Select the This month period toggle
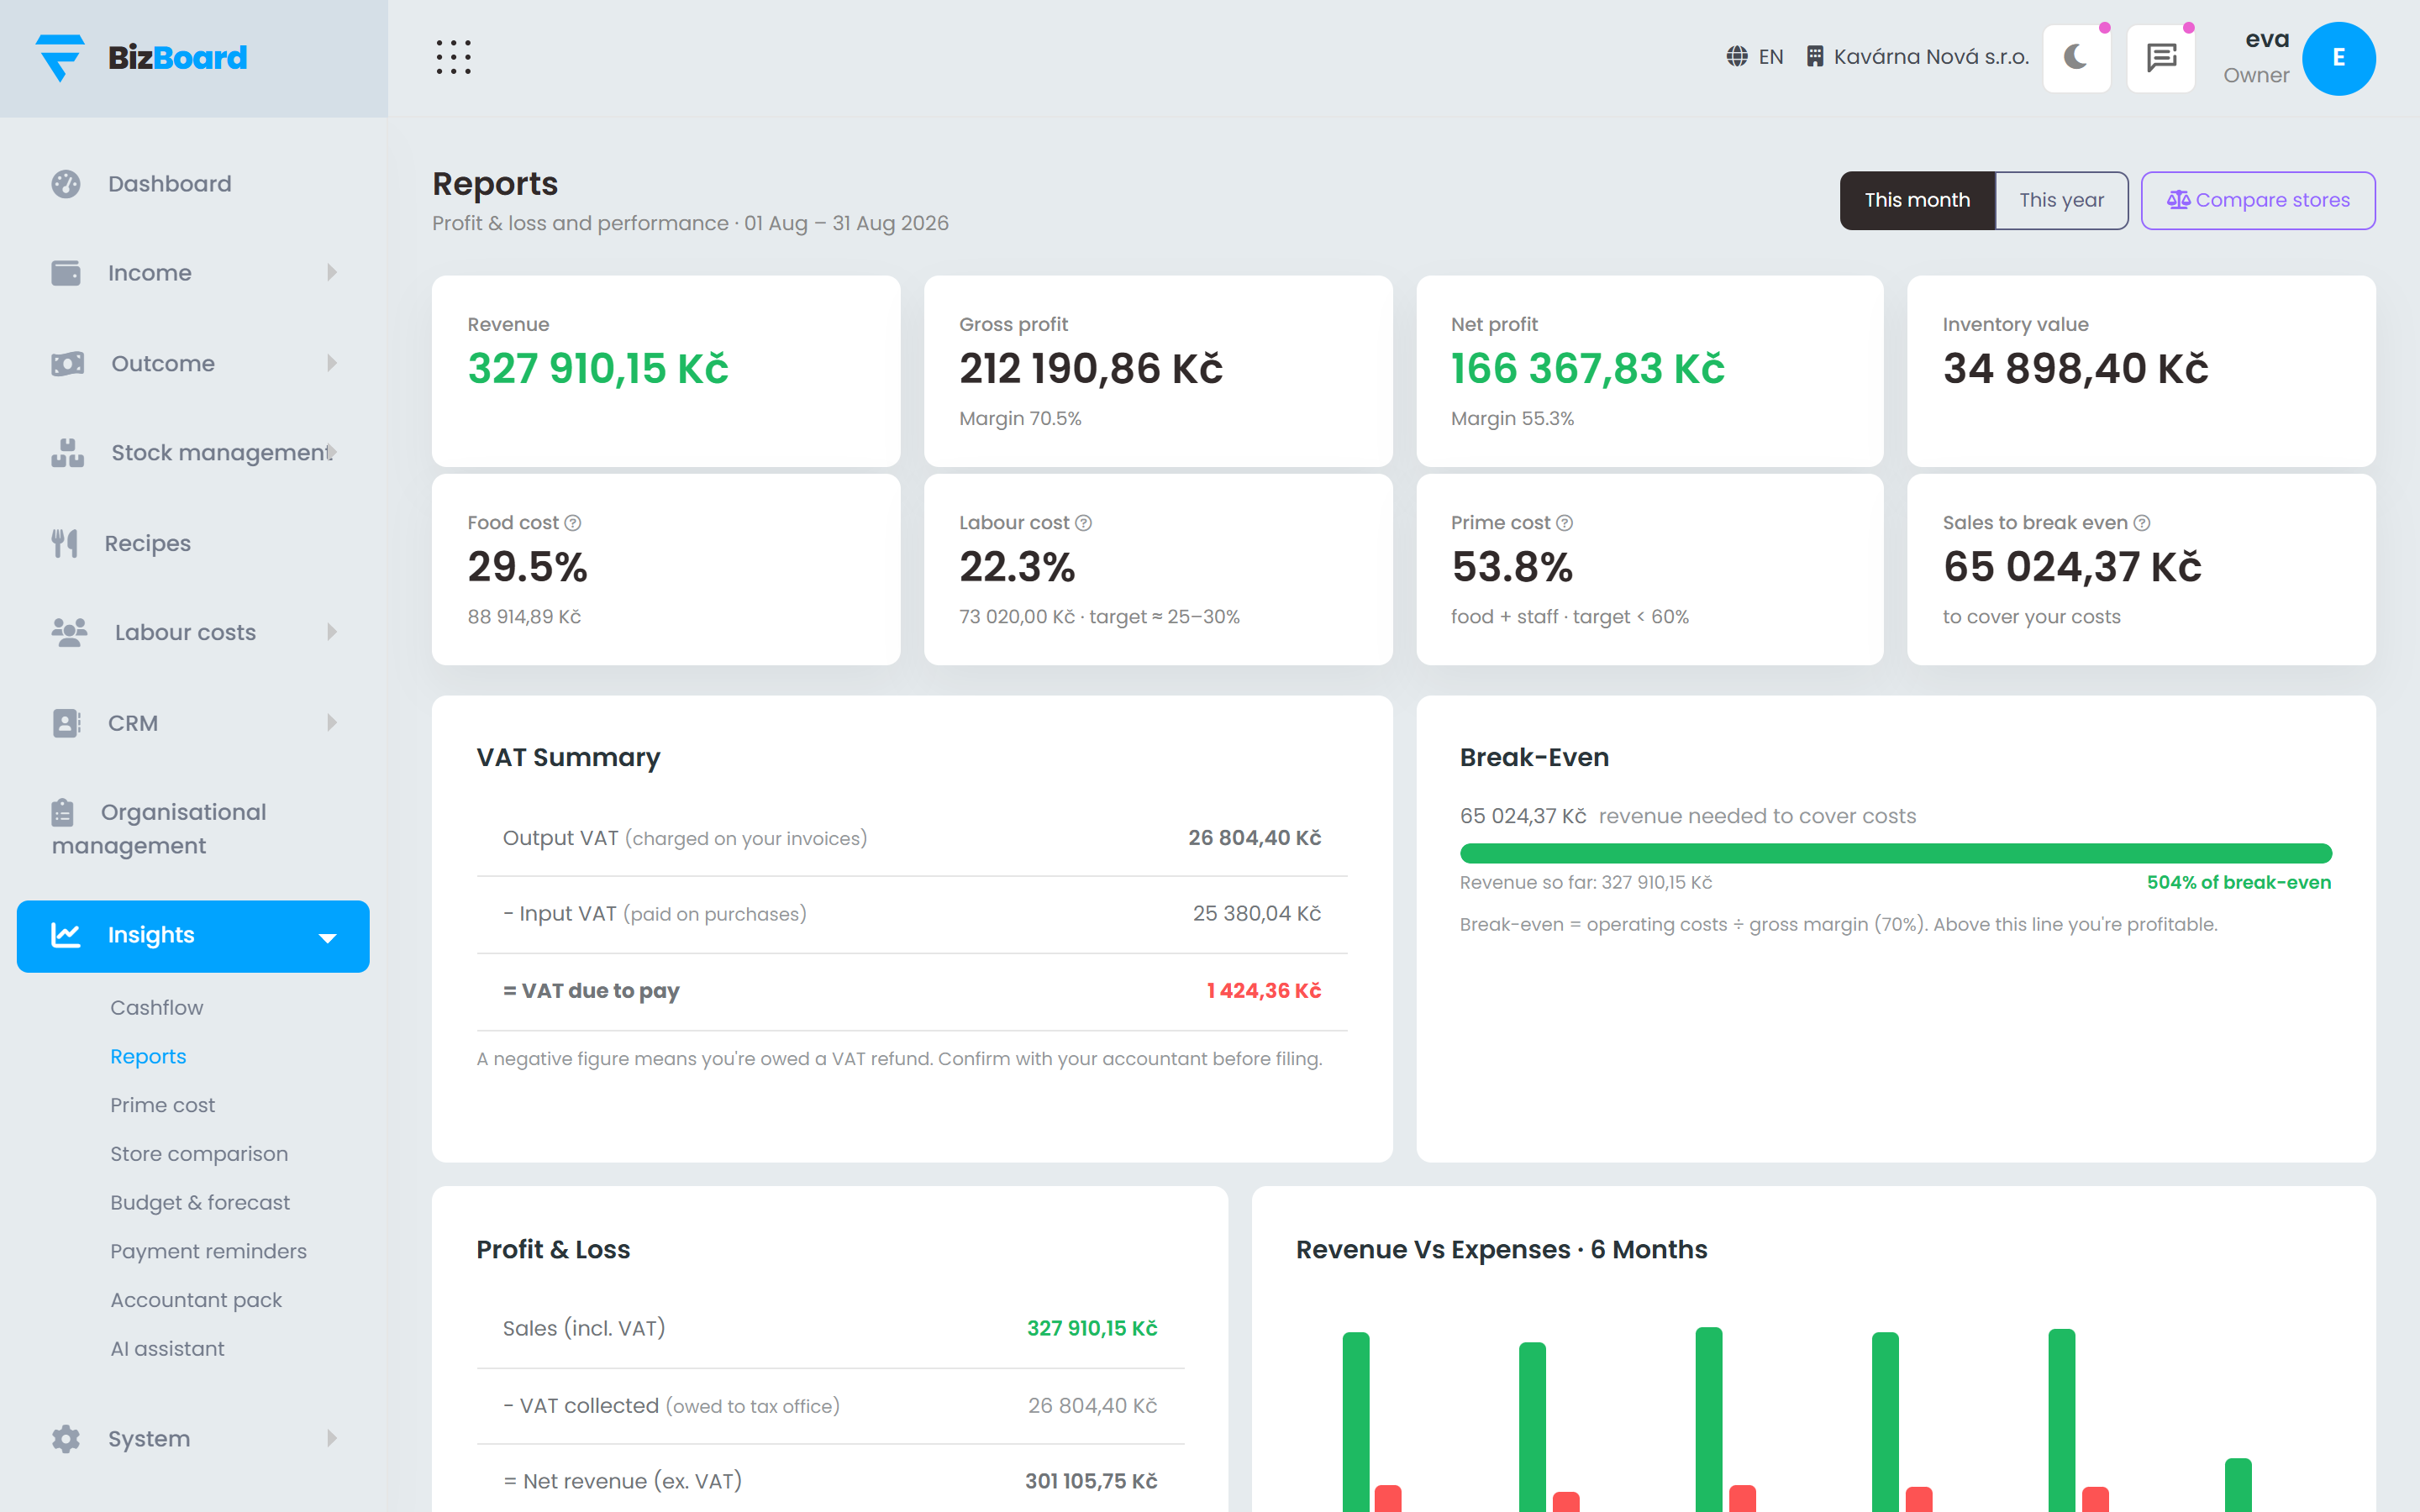Screen dimensions: 2420x1512 1917,200
